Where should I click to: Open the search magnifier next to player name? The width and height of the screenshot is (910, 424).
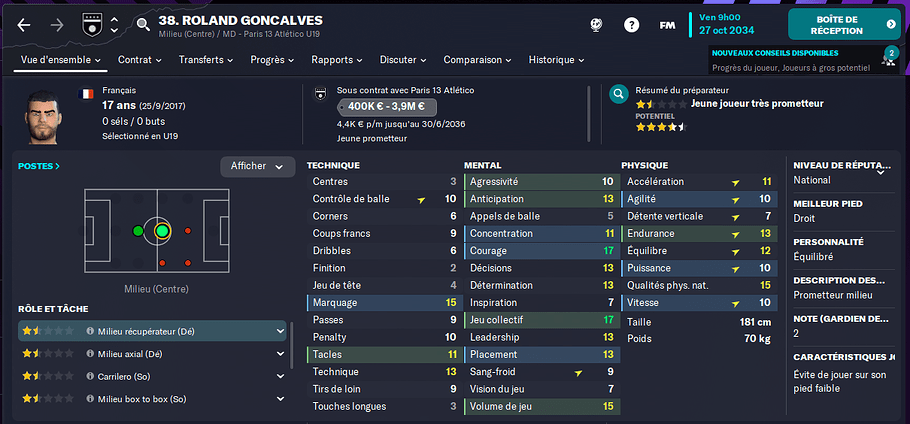tap(143, 24)
